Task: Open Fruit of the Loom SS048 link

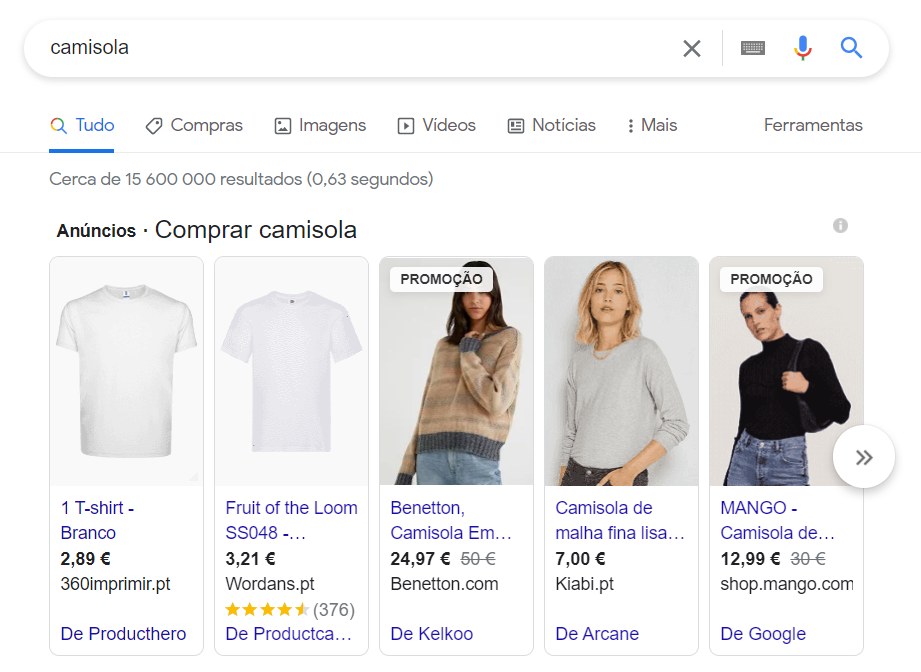Action: [x=291, y=520]
